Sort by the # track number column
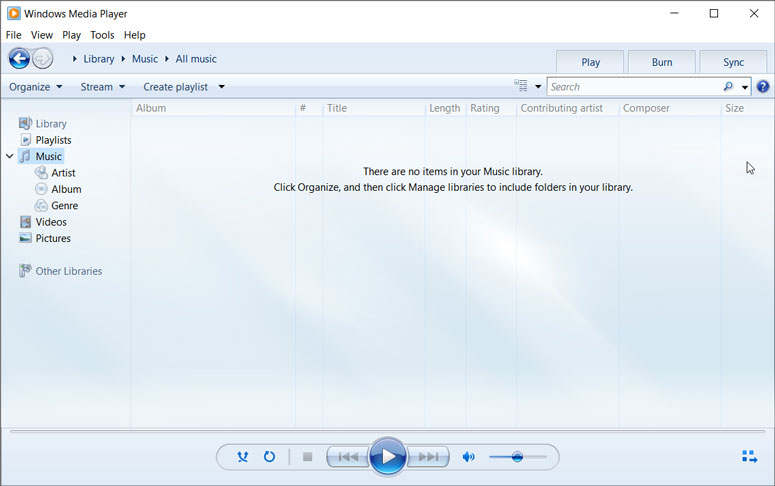The width and height of the screenshot is (775, 486). [309, 108]
